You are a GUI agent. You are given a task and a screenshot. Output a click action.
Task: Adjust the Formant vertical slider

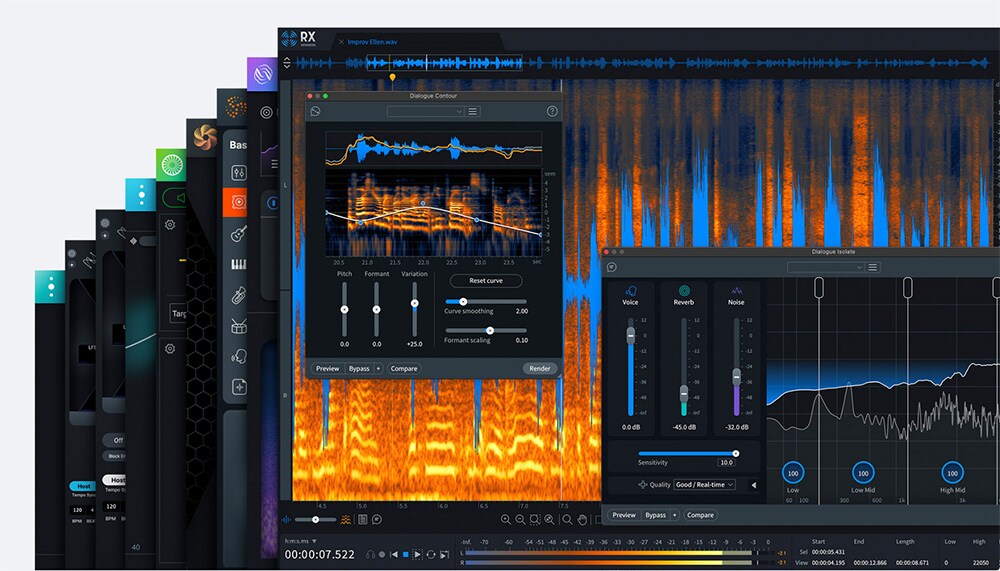(x=376, y=309)
